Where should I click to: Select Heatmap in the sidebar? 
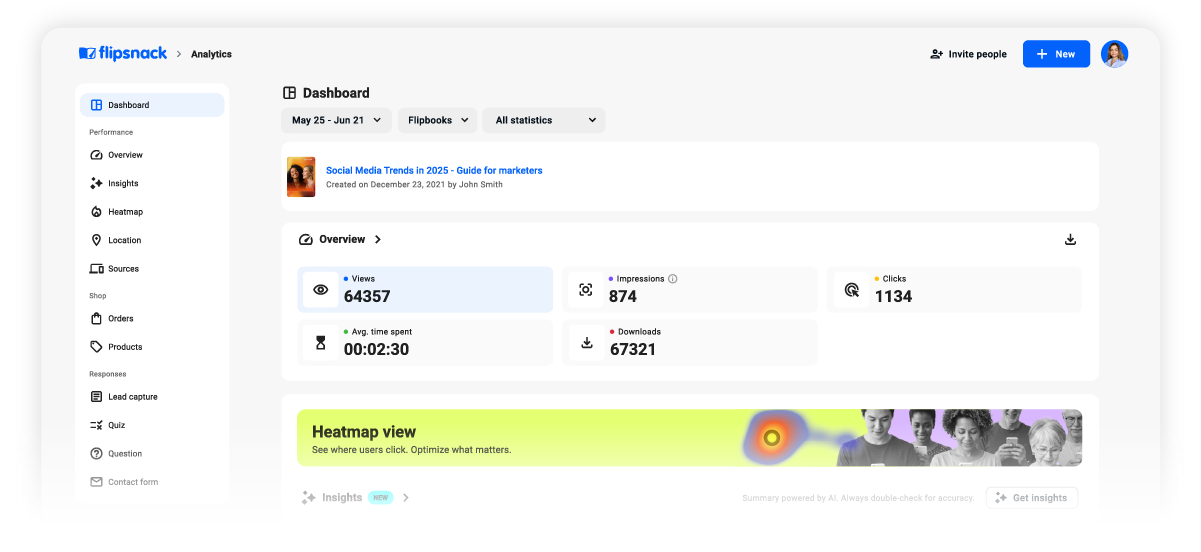[x=125, y=212]
